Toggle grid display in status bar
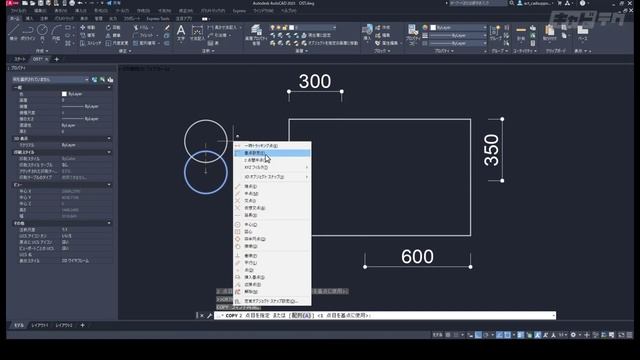The height and width of the screenshot is (360, 640). 448,335
